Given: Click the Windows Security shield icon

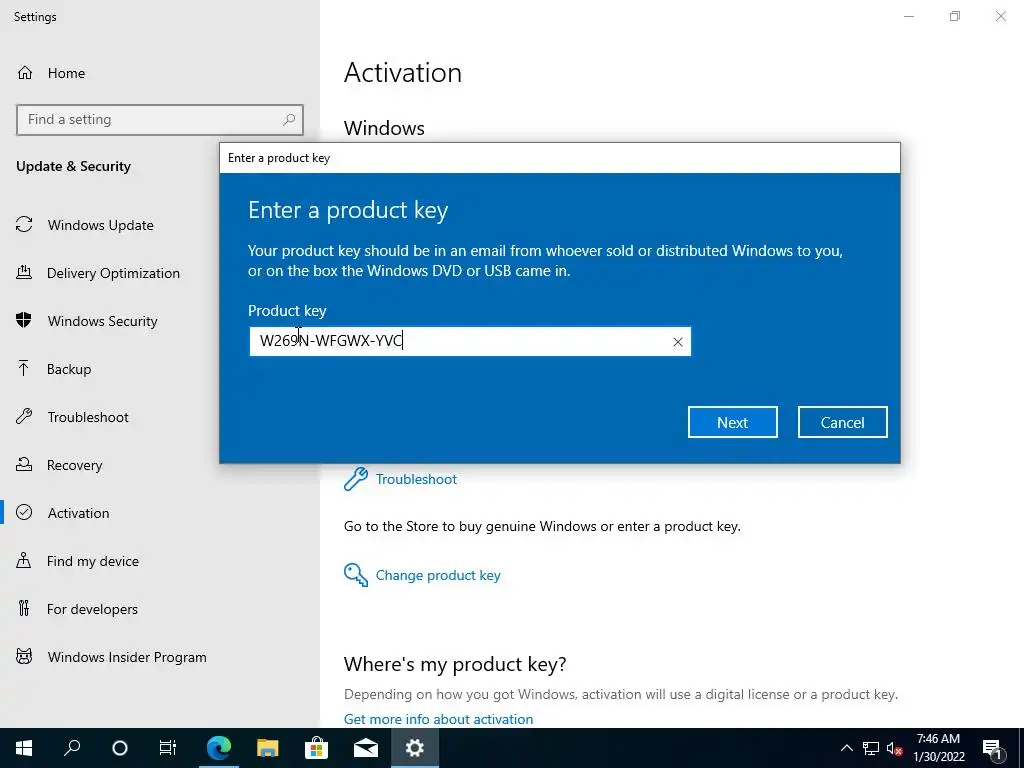Looking at the screenshot, I should point(24,320).
